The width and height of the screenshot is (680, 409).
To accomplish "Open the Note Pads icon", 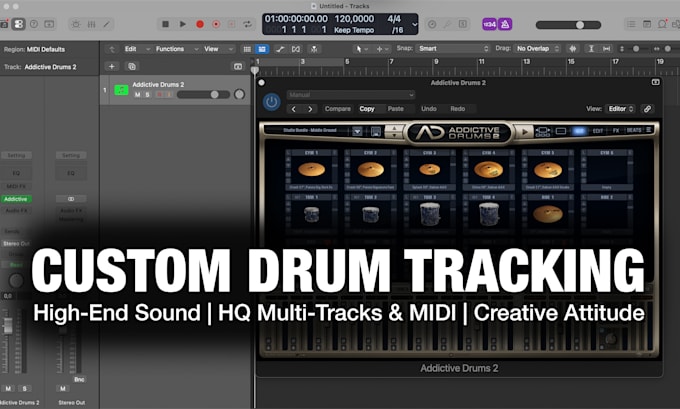I will (647, 24).
